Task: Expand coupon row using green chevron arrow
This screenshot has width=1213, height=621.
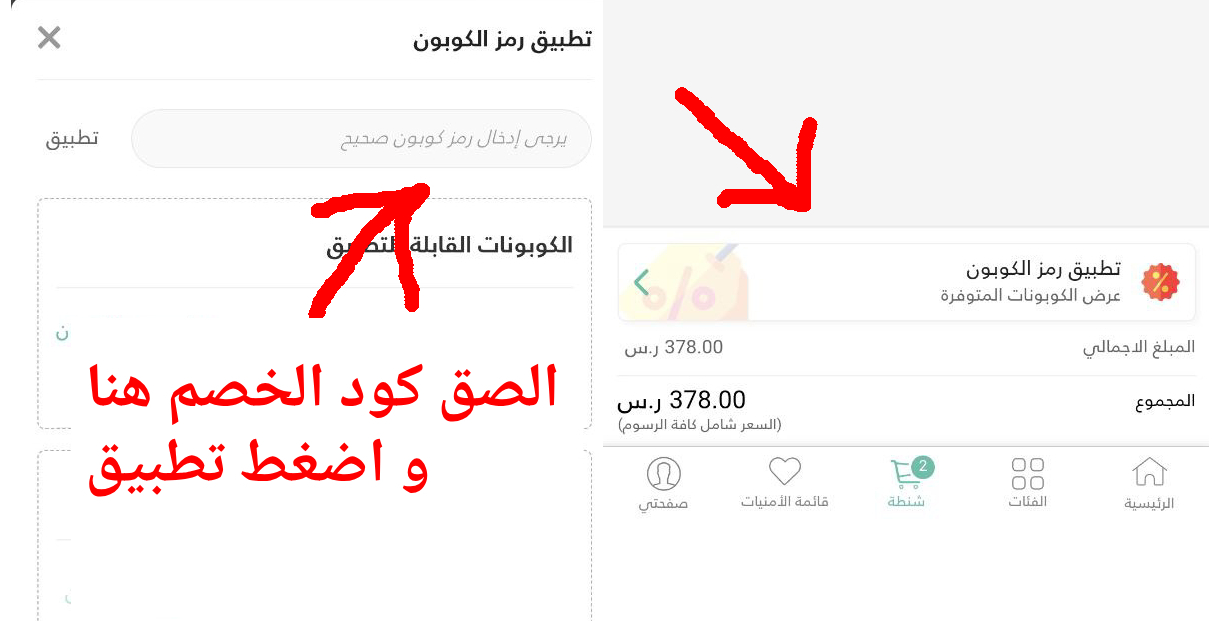Action: coord(642,283)
